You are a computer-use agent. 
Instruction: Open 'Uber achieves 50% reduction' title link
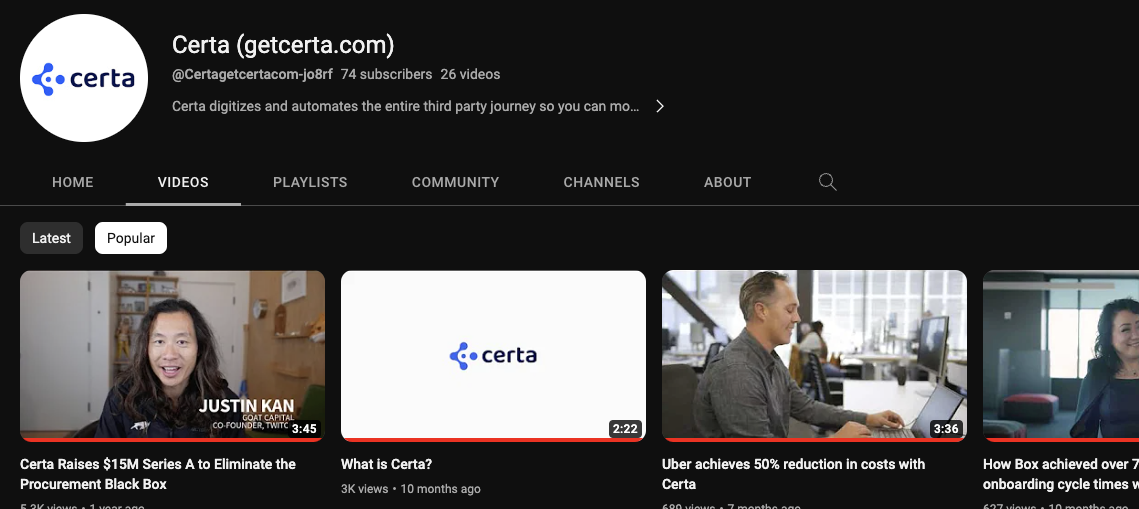click(793, 474)
